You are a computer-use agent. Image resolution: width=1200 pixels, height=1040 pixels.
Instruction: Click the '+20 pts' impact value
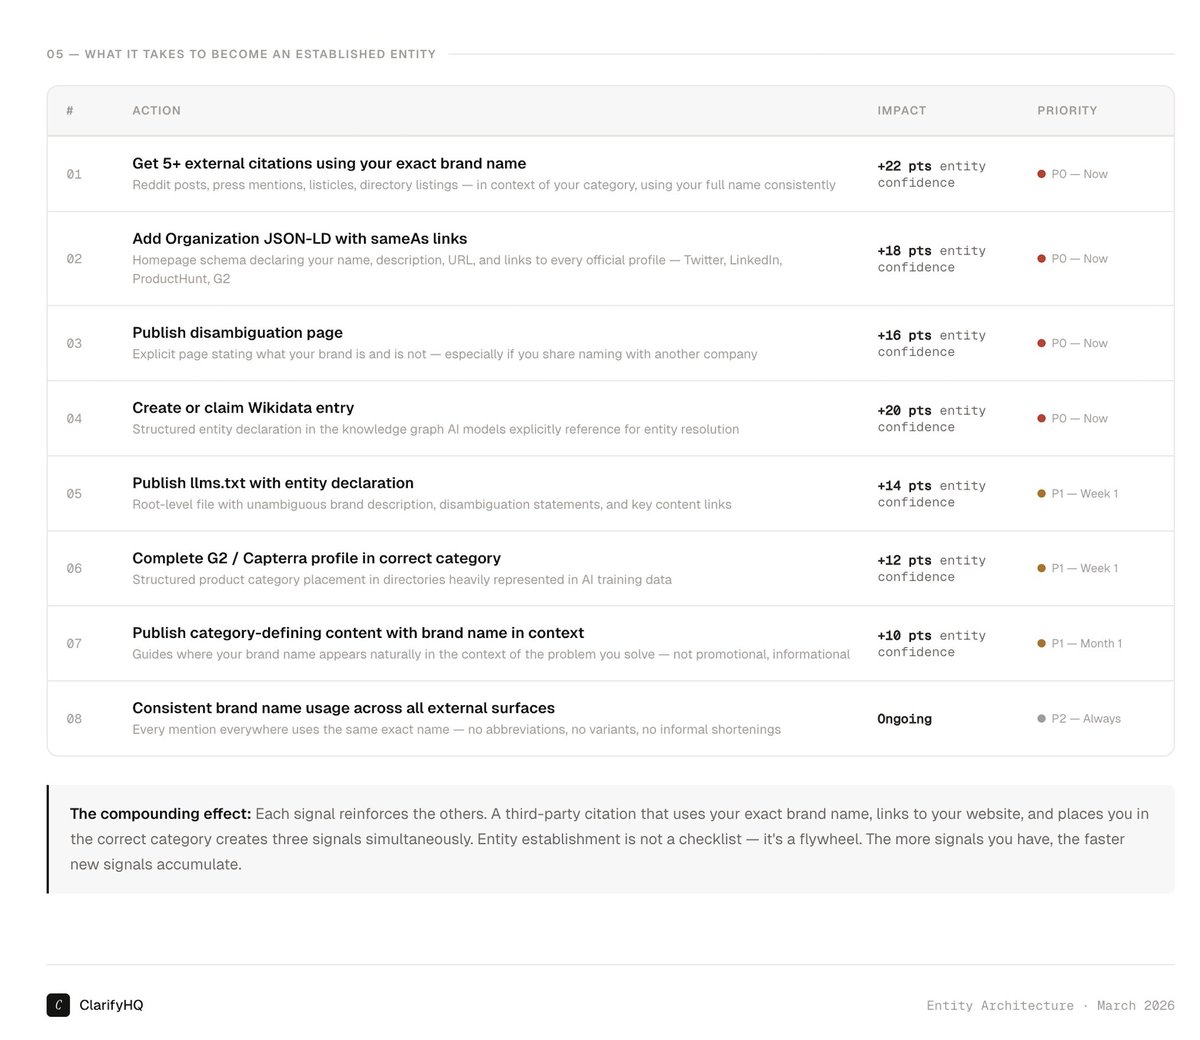904,410
